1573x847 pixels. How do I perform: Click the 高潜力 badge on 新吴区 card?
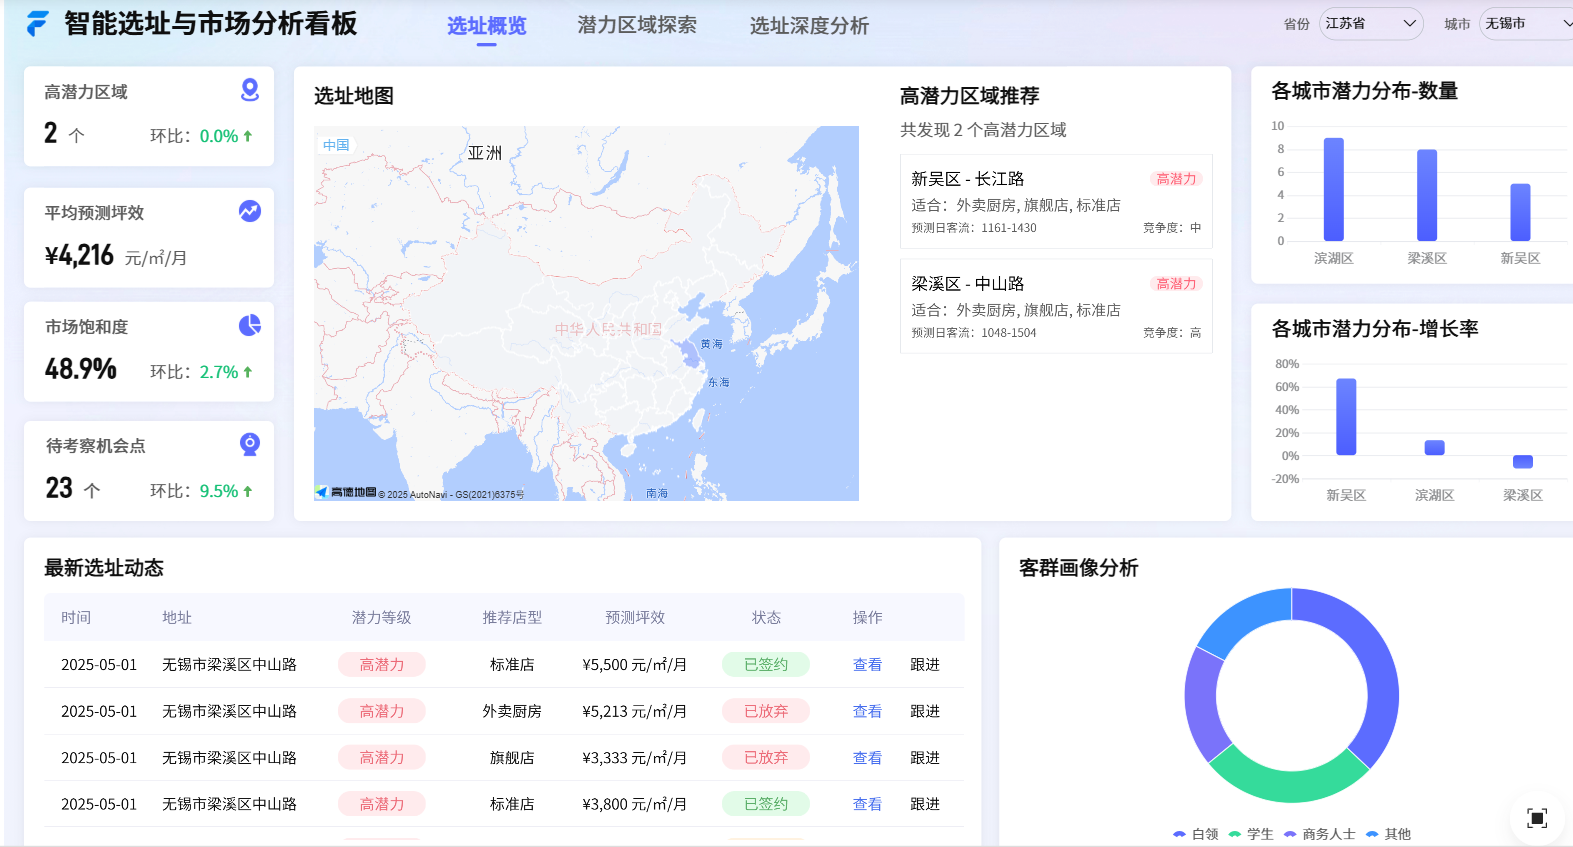click(x=1176, y=179)
